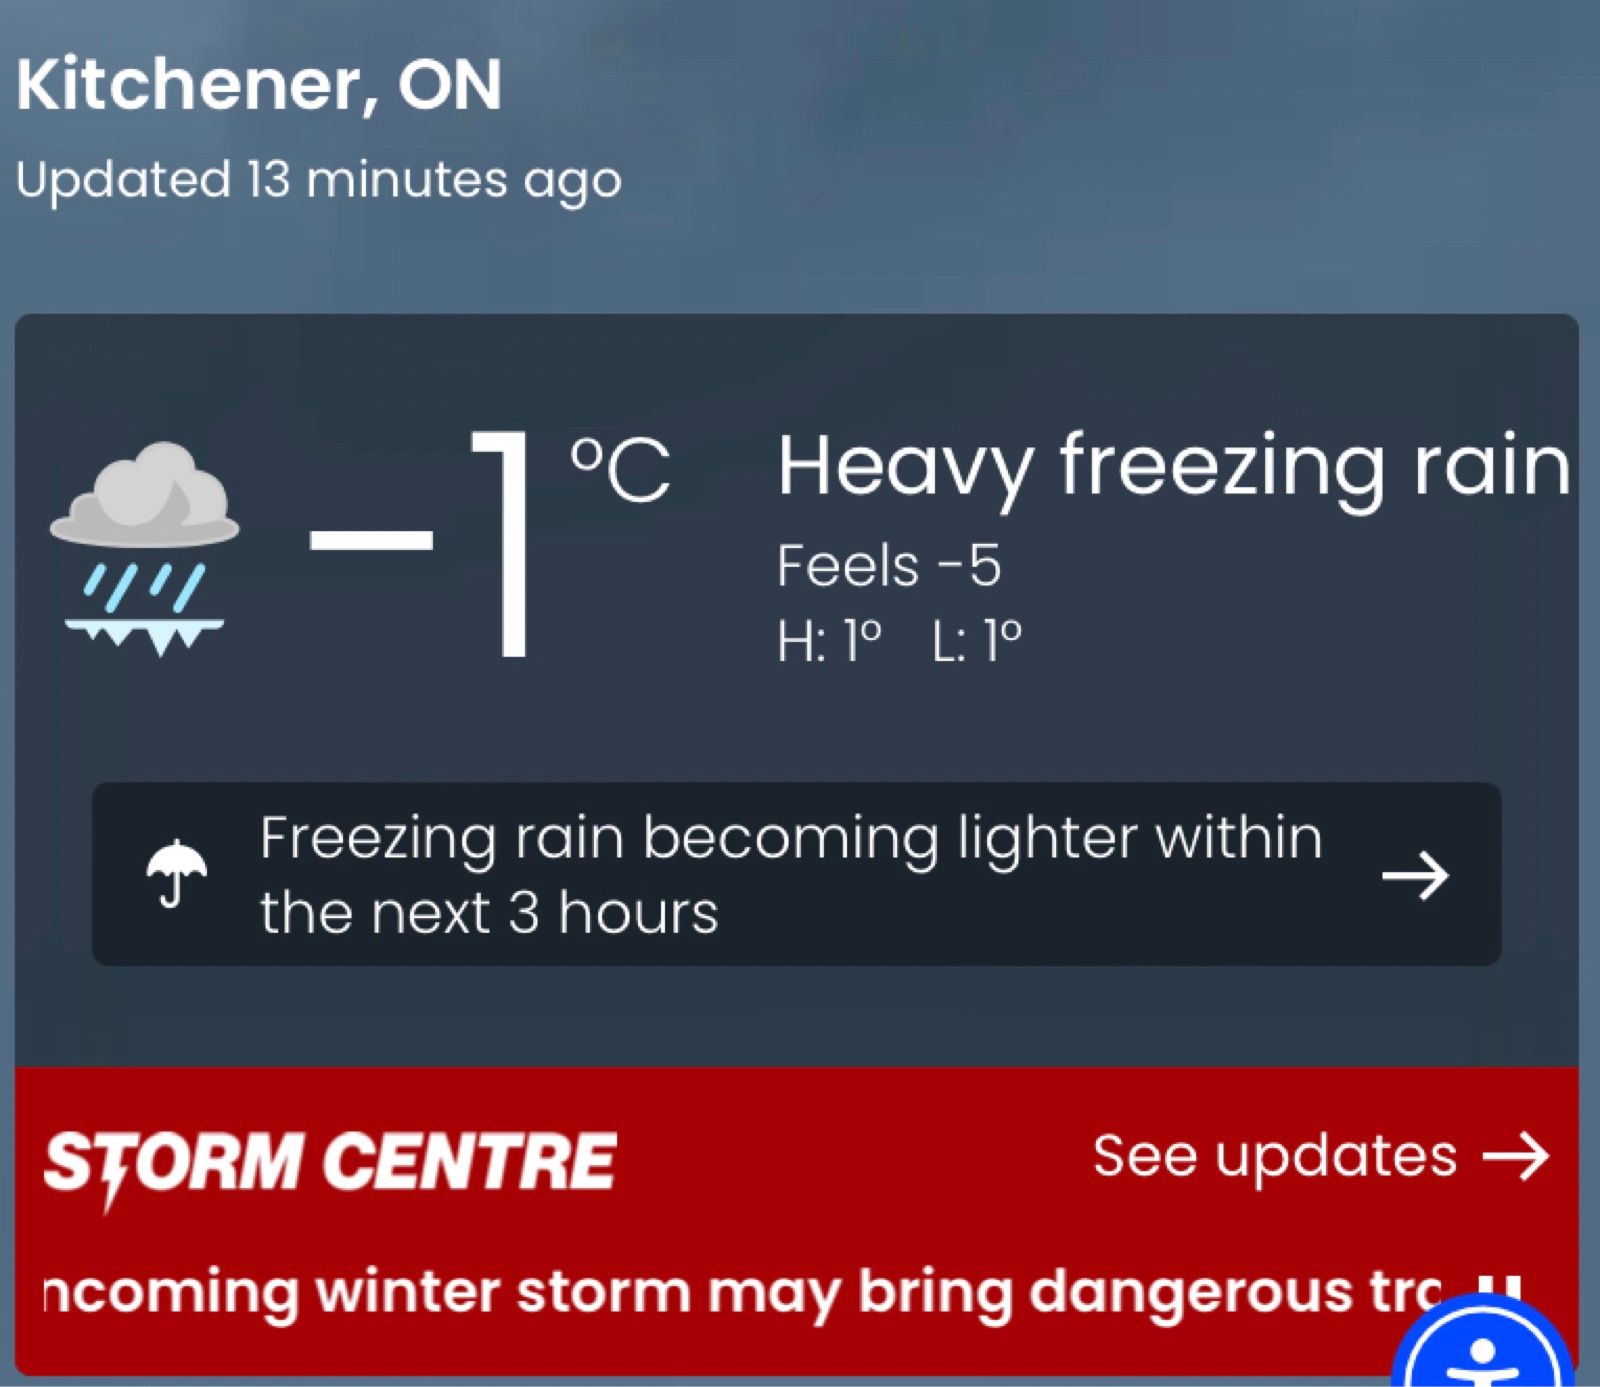Click the umbrella icon in precipitation banner

pyautogui.click(x=176, y=873)
